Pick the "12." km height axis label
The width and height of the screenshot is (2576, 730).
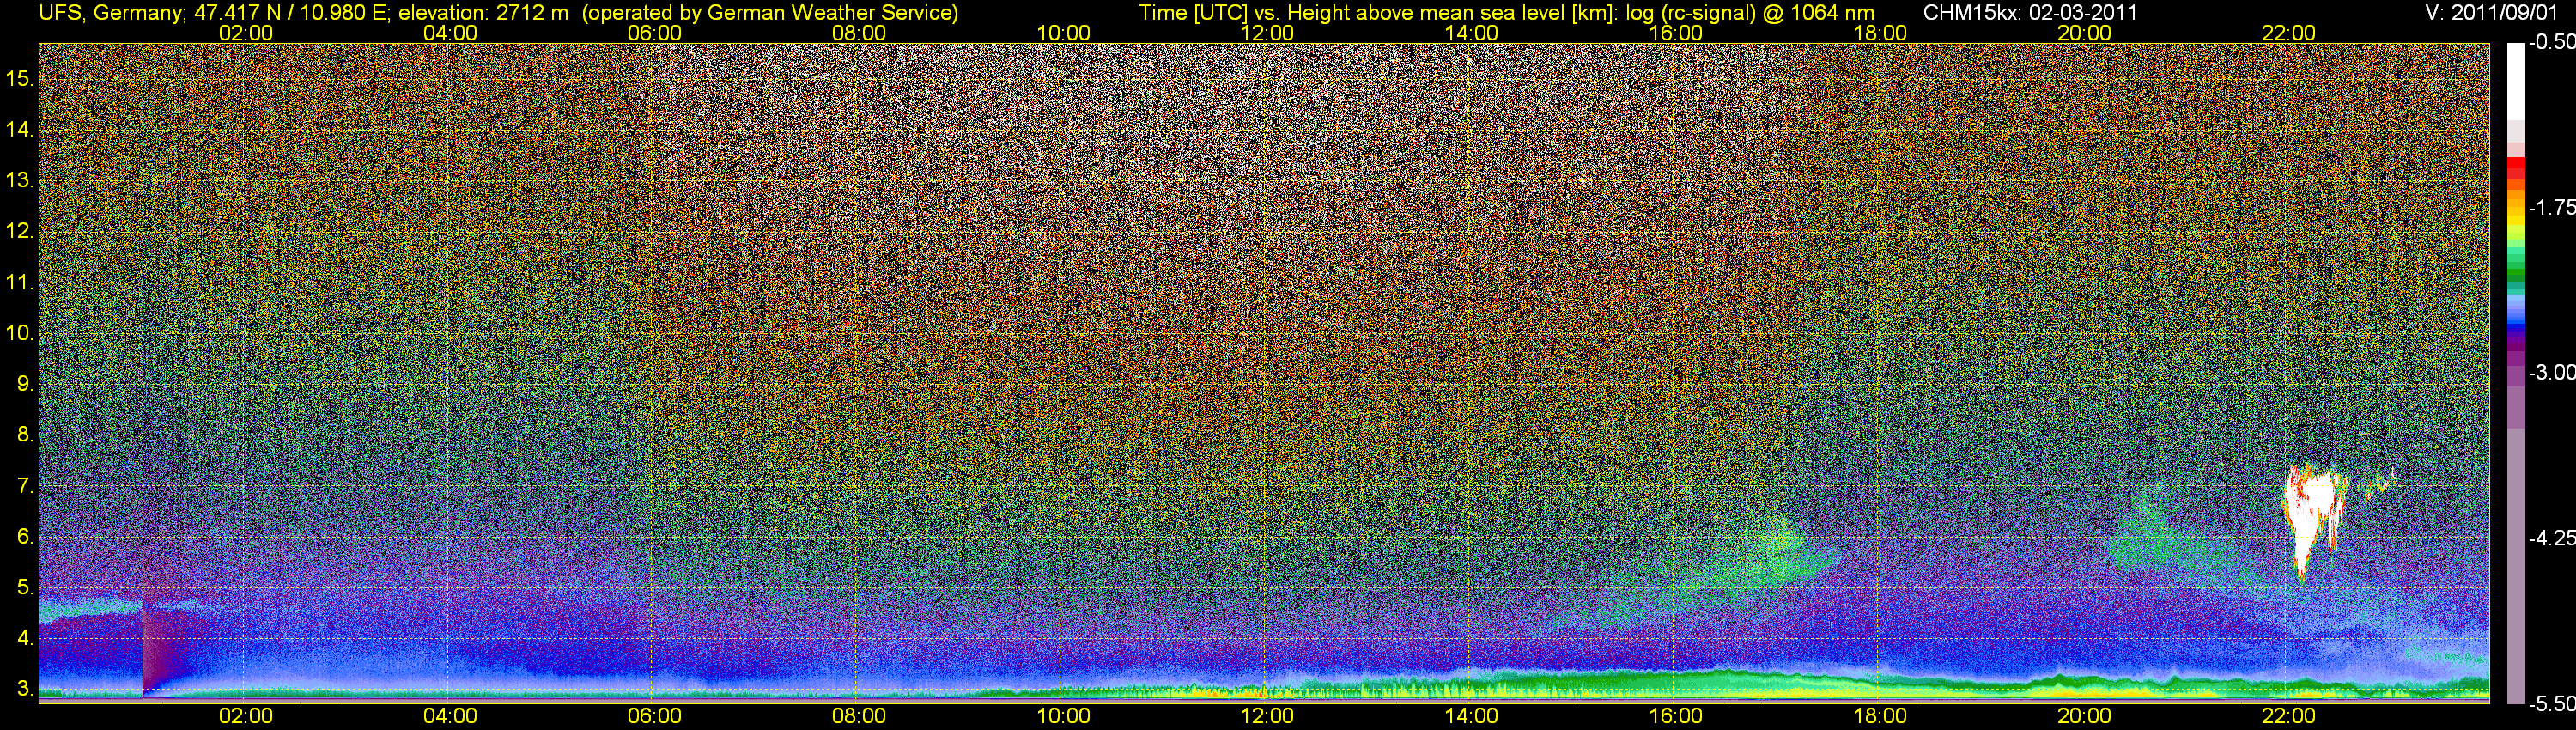[20, 231]
